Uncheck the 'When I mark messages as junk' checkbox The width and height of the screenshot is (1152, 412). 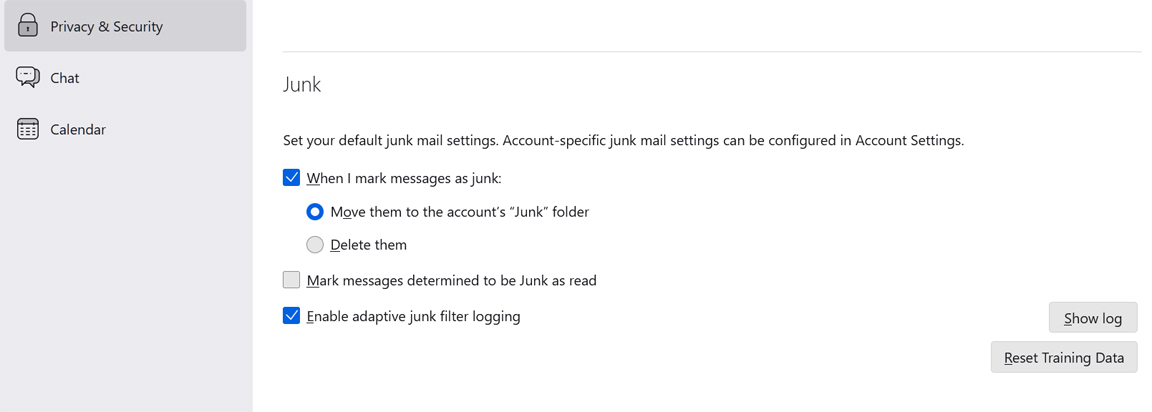(292, 178)
